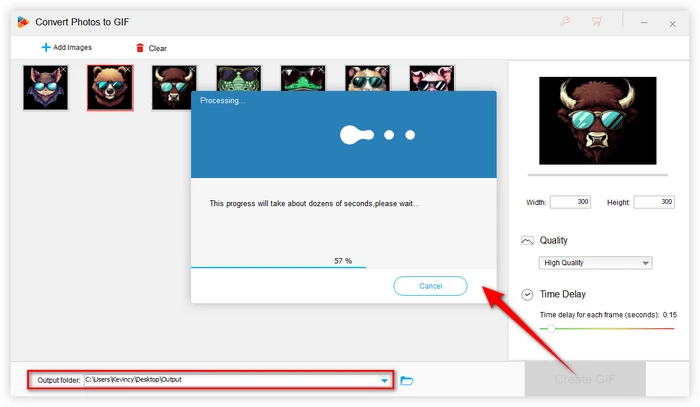Select the hamster with sunglasses thumbnail
This screenshot has height=407, width=700.
click(367, 79)
